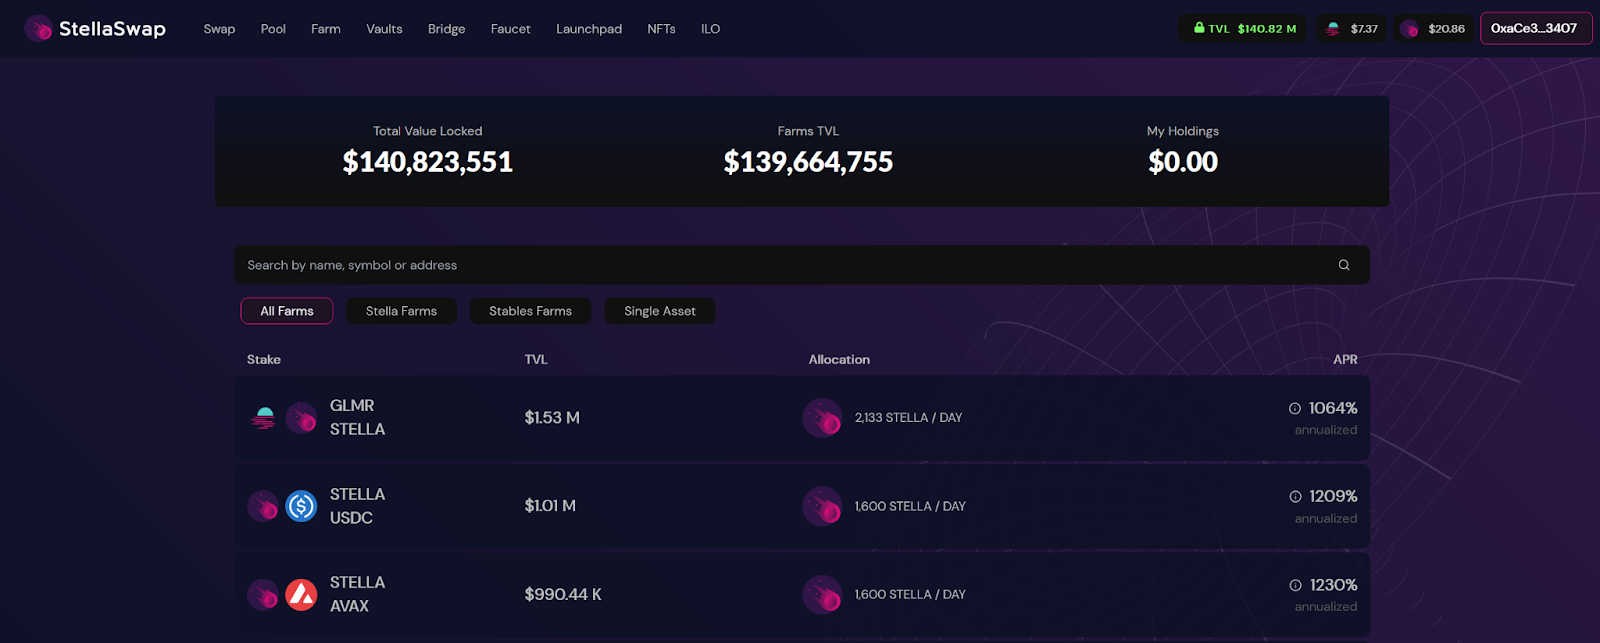Click the 1230% APR value

click(1333, 585)
